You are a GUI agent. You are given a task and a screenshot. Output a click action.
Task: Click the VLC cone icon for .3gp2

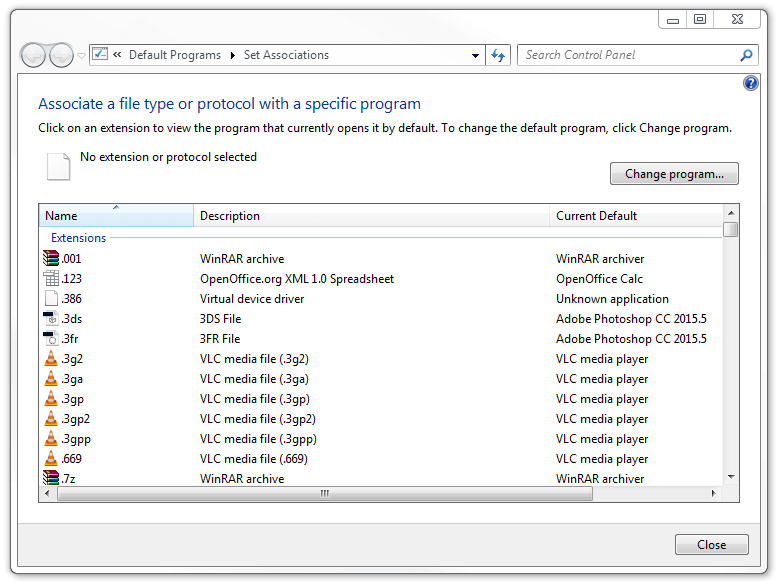pyautogui.click(x=51, y=418)
